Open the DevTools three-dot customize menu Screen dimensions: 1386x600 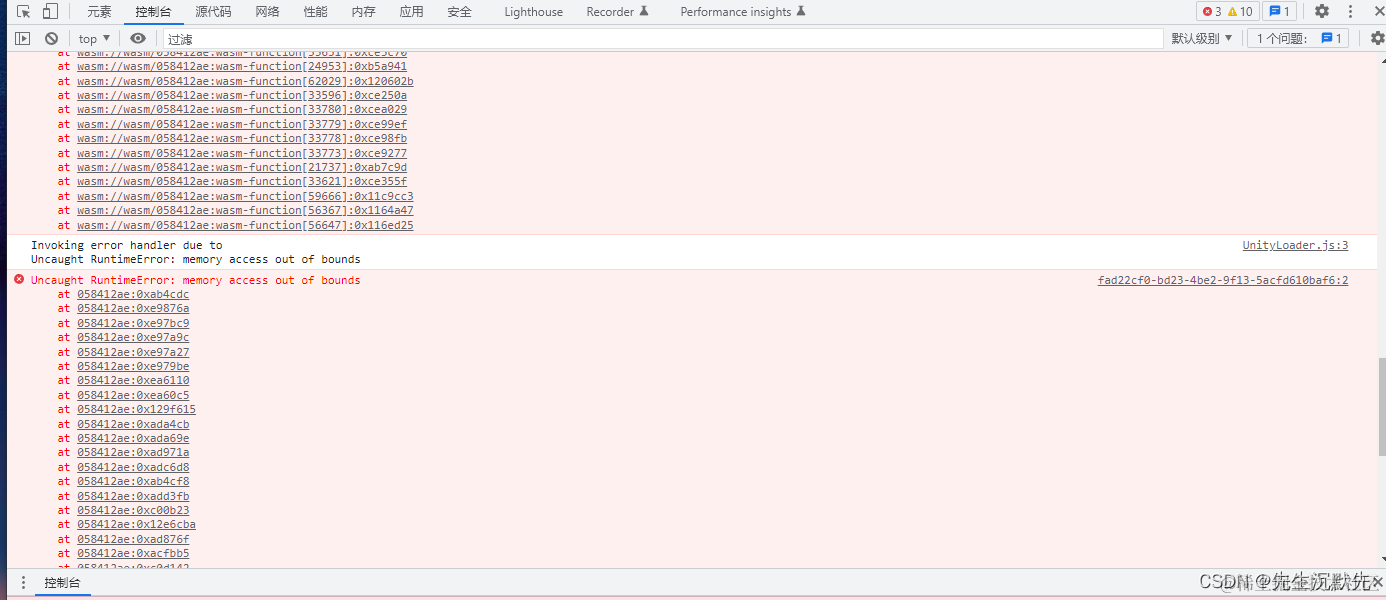(x=1350, y=12)
